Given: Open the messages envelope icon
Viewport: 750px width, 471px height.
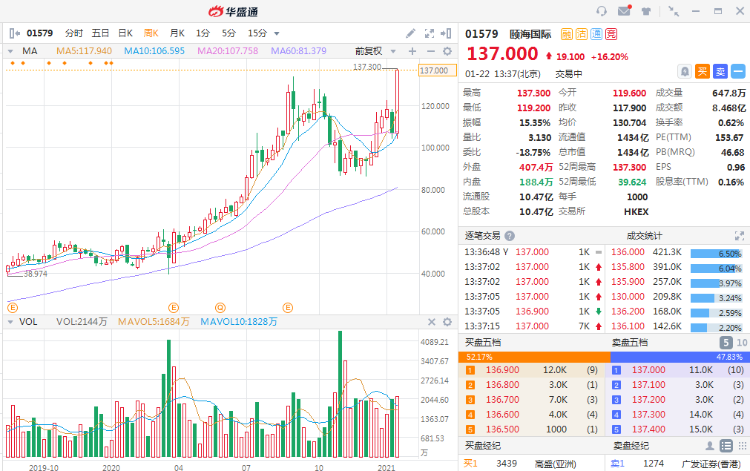Looking at the screenshot, I should click(624, 11).
